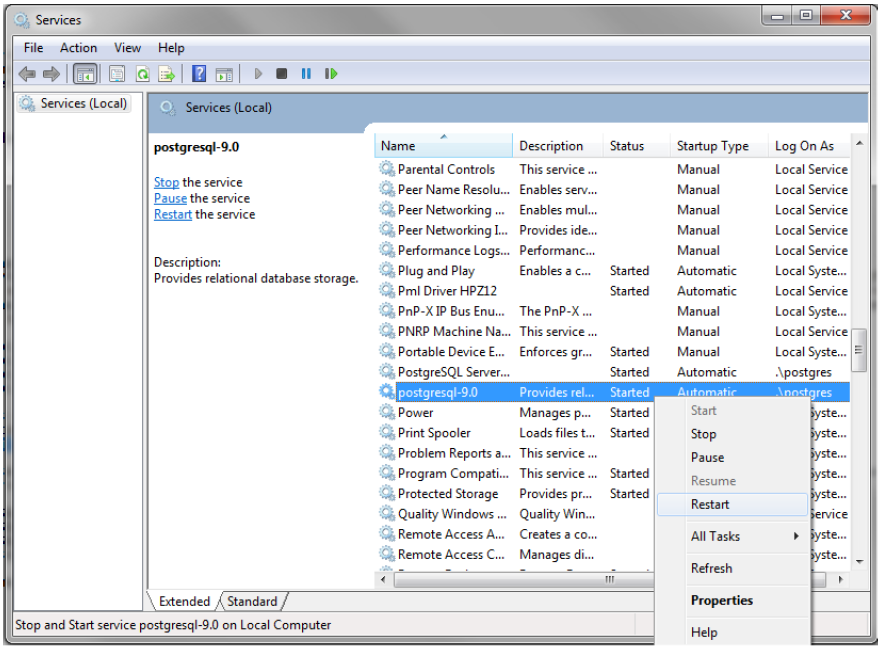Choose Restart in the context menu

point(710,504)
